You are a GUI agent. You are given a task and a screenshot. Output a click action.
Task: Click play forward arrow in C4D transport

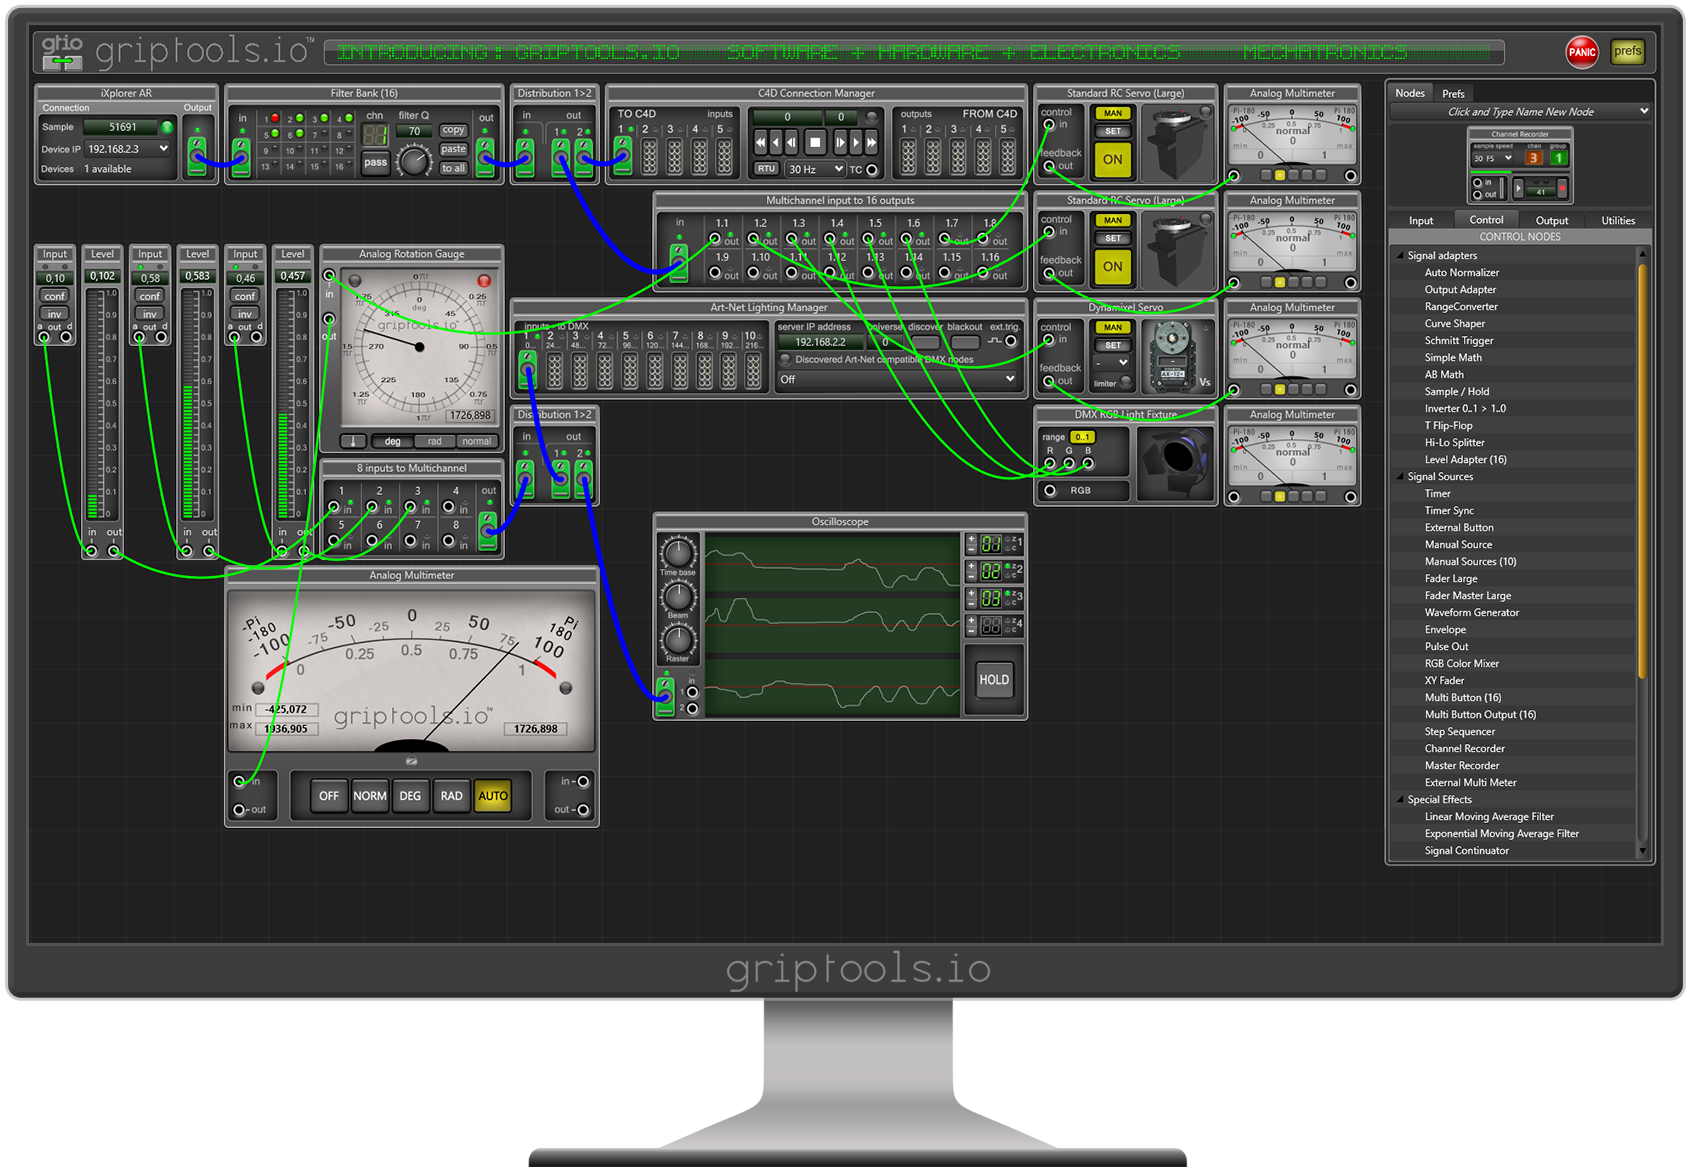click(855, 143)
